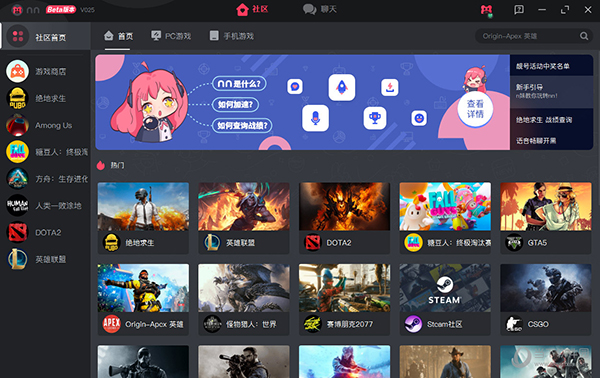This screenshot has height=378, width=600.
Task: Click the search magnifier icon
Action: [584, 36]
